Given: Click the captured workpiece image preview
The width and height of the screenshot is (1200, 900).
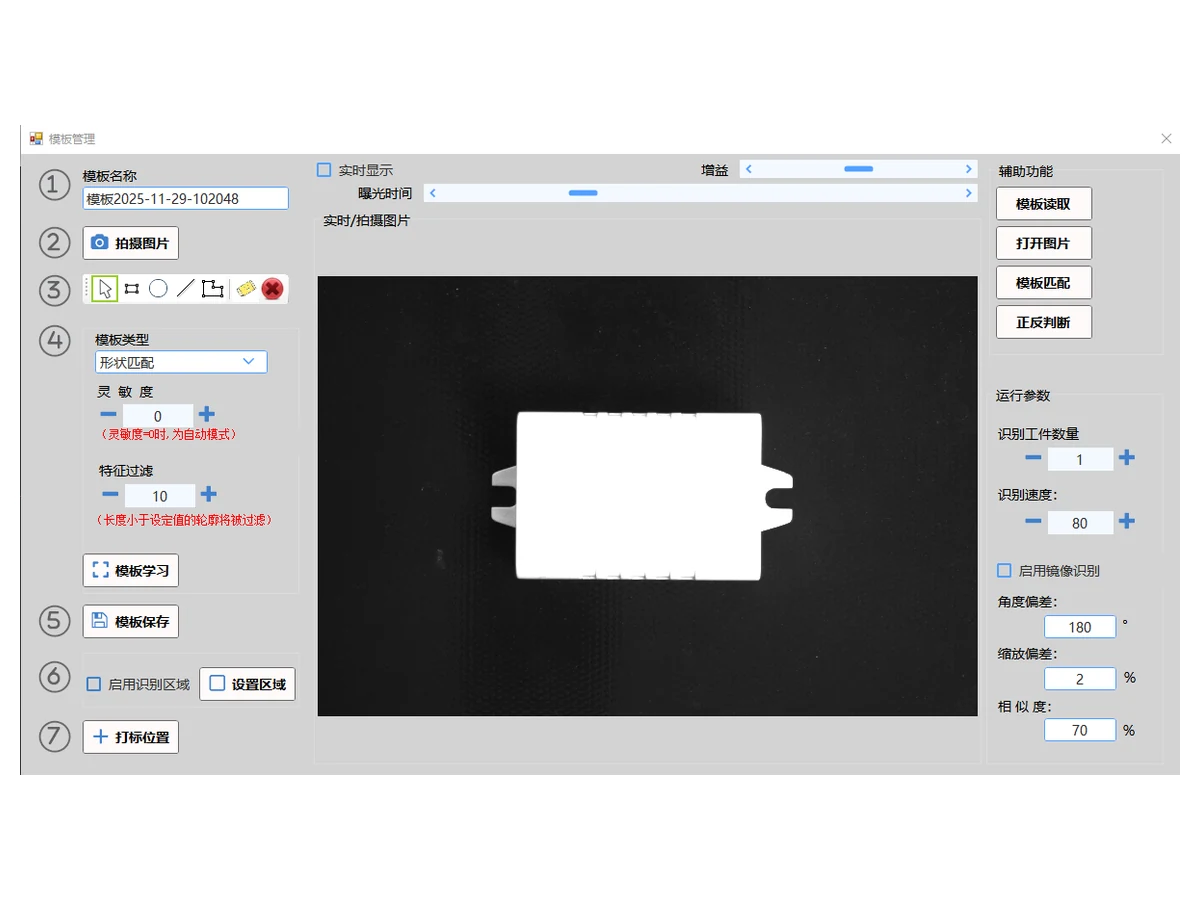Looking at the screenshot, I should point(647,496).
